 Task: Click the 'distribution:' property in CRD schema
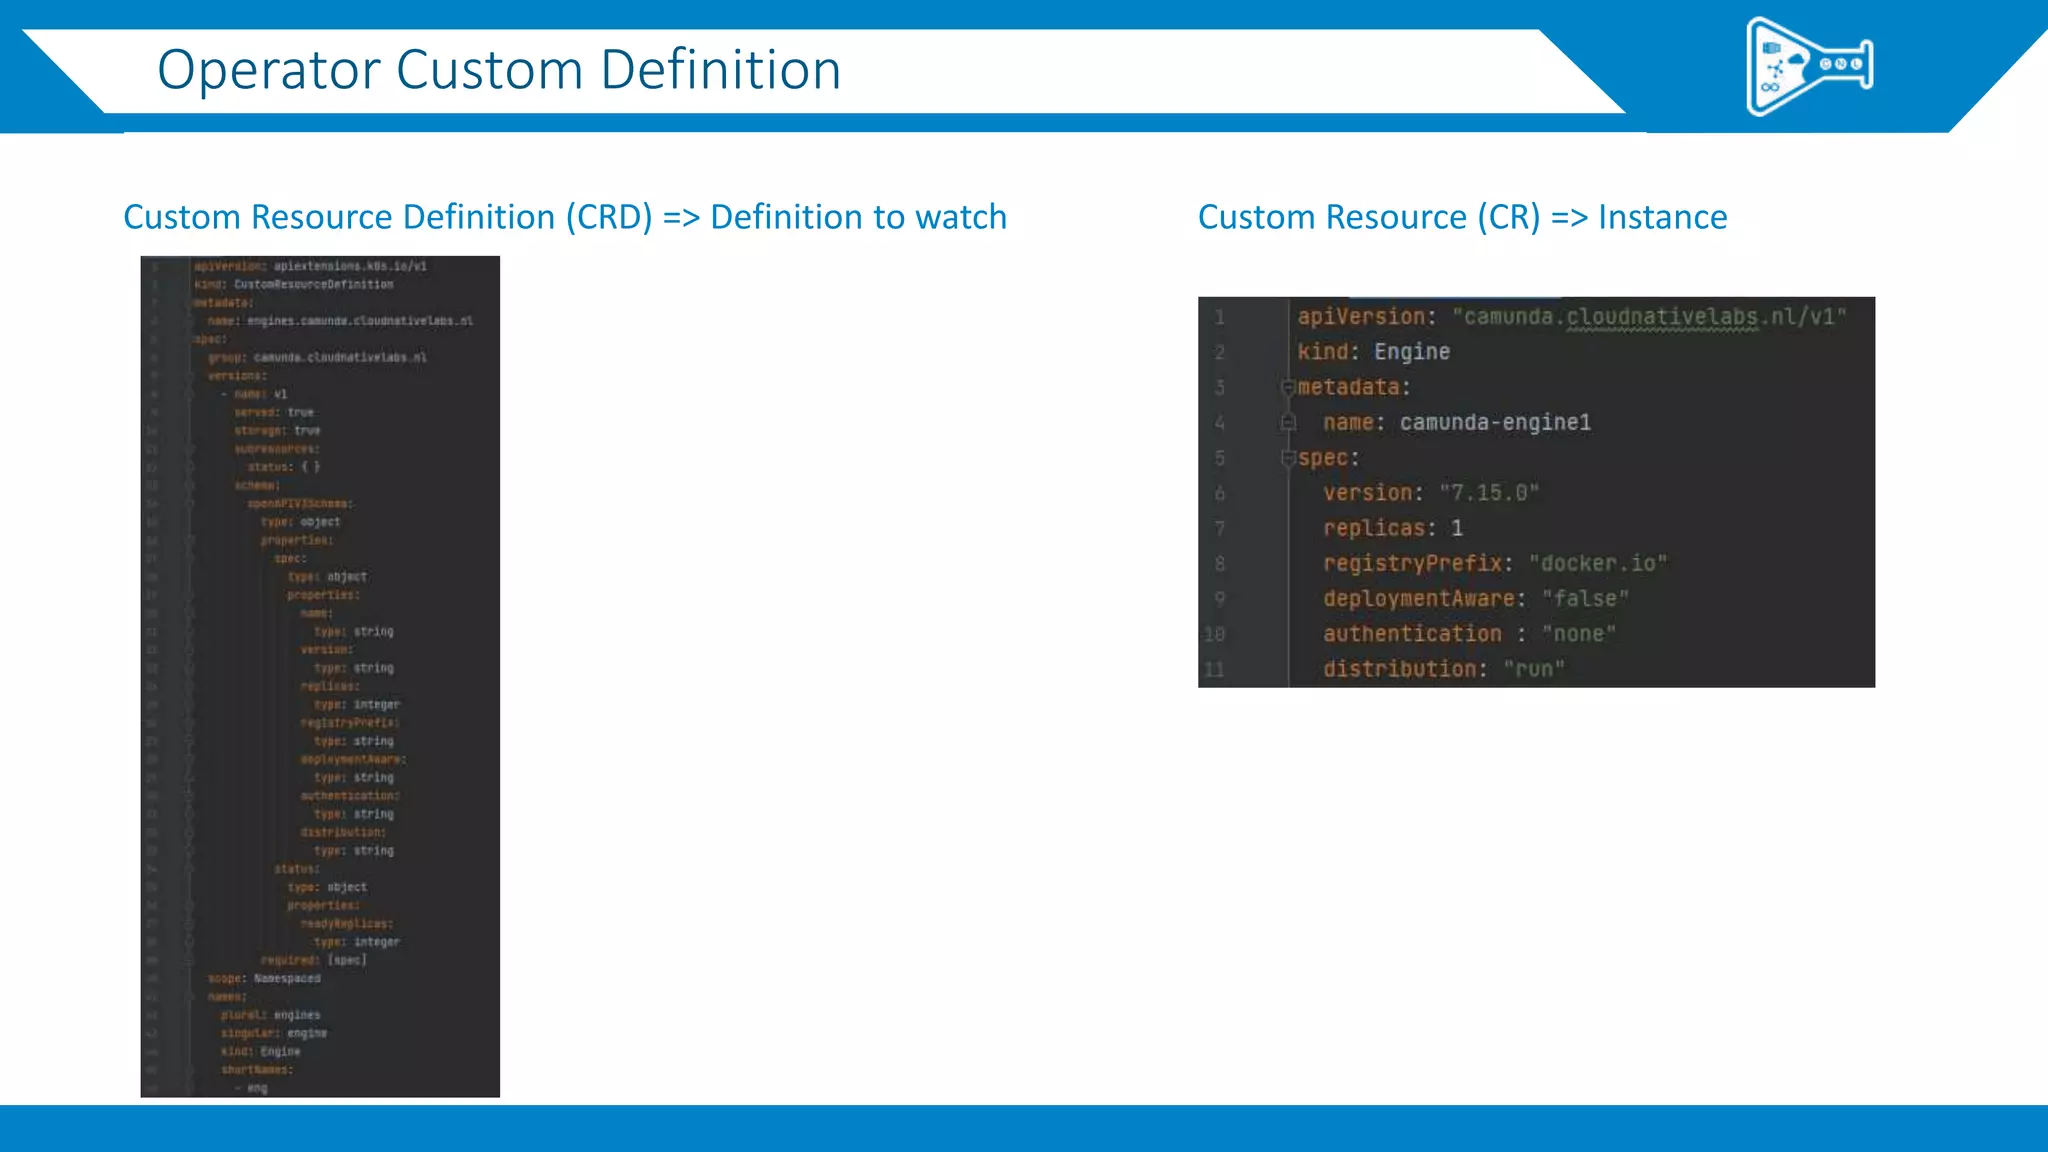tap(343, 832)
